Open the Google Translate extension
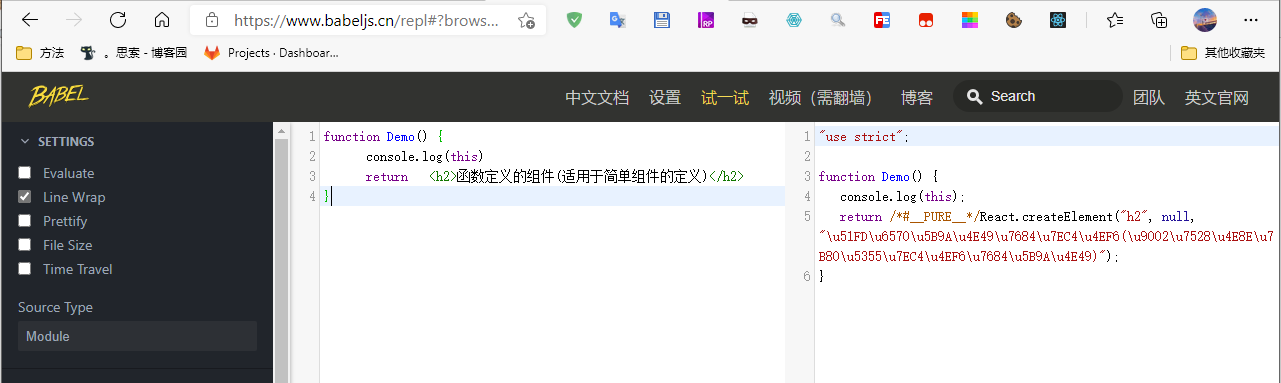 point(618,20)
